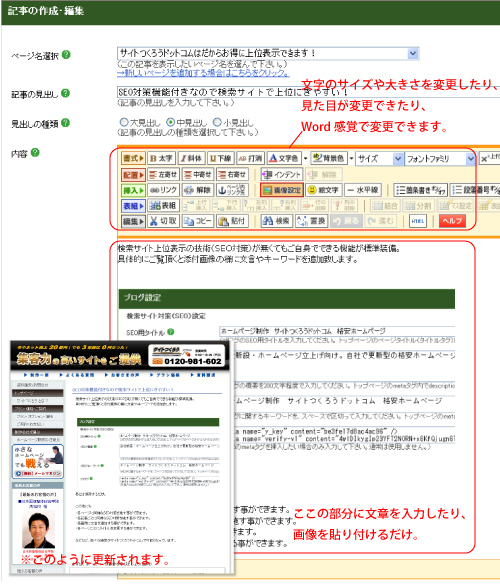Open cell settings with マス設定 button
Image resolution: width=500 pixels, height=584 pixels.
[455, 205]
